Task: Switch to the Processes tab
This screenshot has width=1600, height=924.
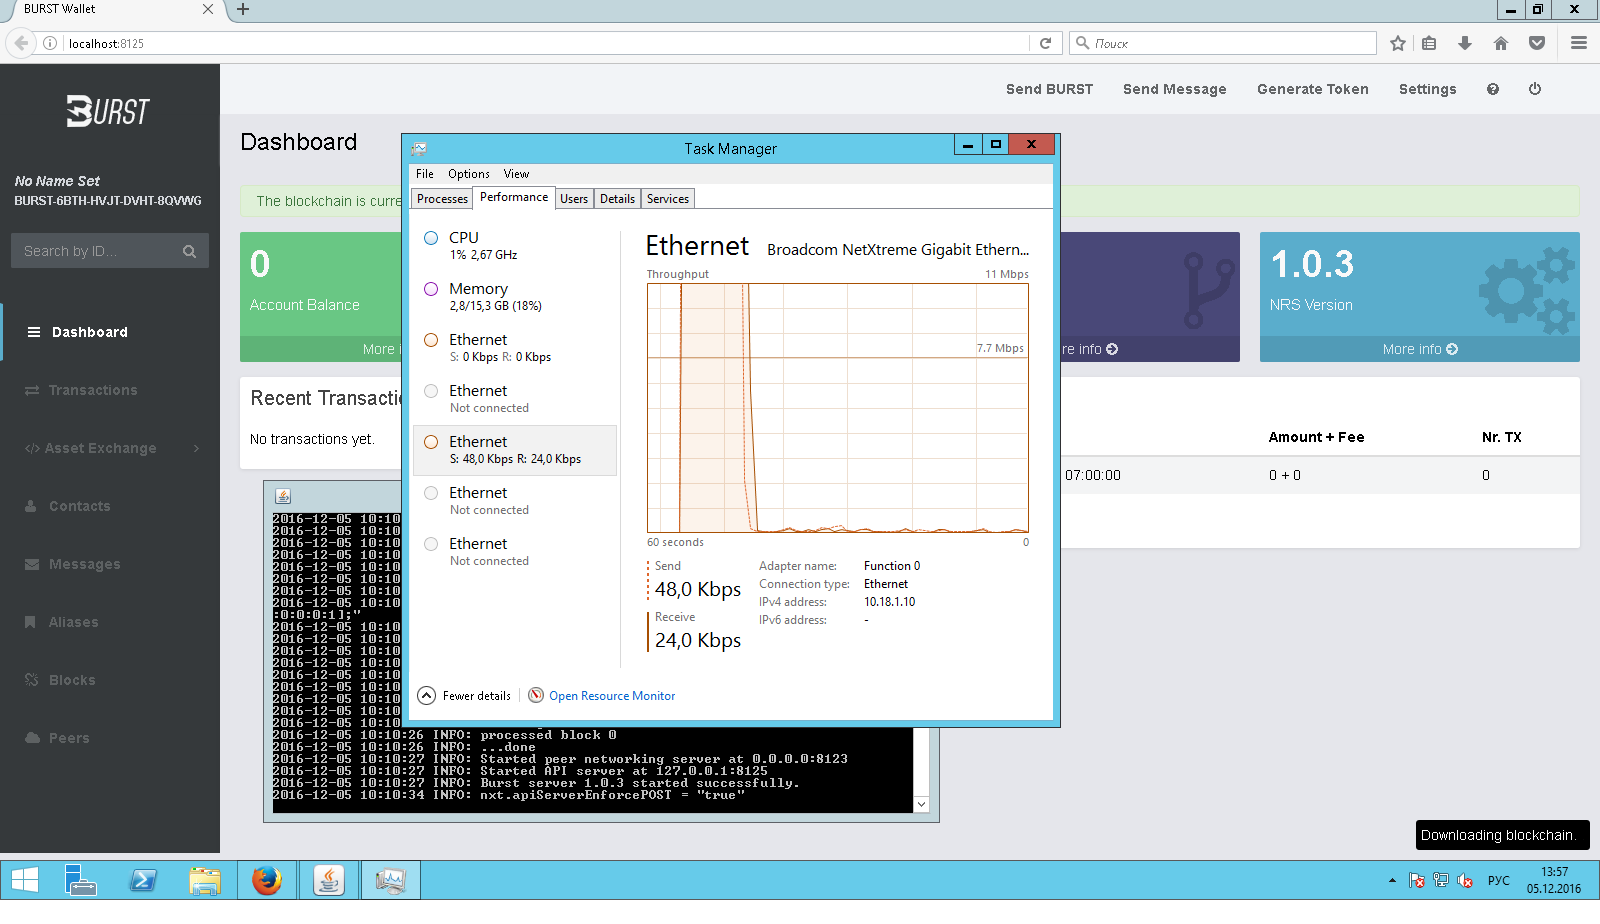Action: pyautogui.click(x=442, y=199)
